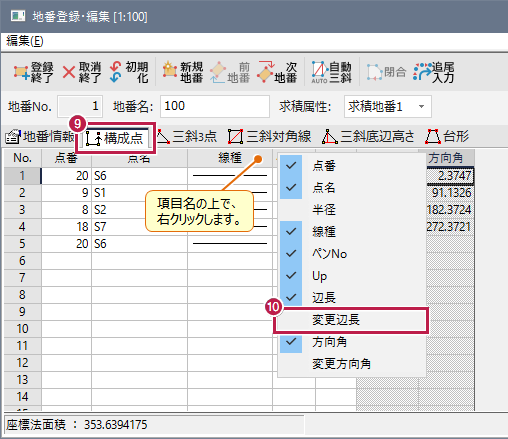Screen dimensions: 508x439
Task: Click the 登録終了 toolbar icon
Action: [x=33, y=72]
